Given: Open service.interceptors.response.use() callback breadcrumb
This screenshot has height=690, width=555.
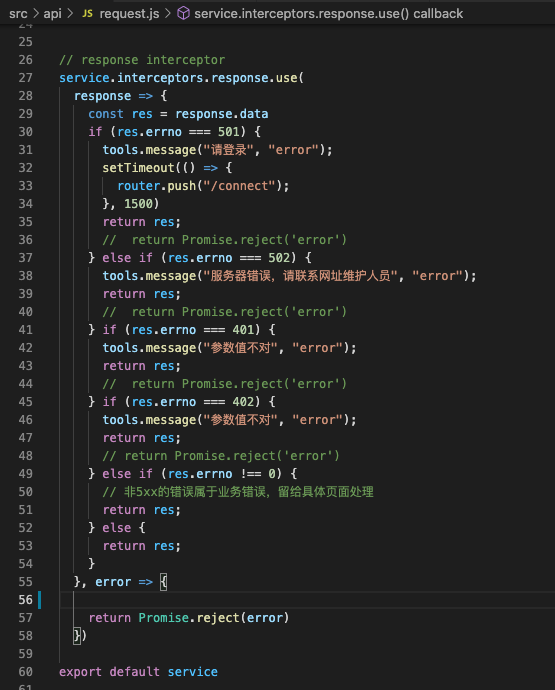Looking at the screenshot, I should click(x=328, y=14).
